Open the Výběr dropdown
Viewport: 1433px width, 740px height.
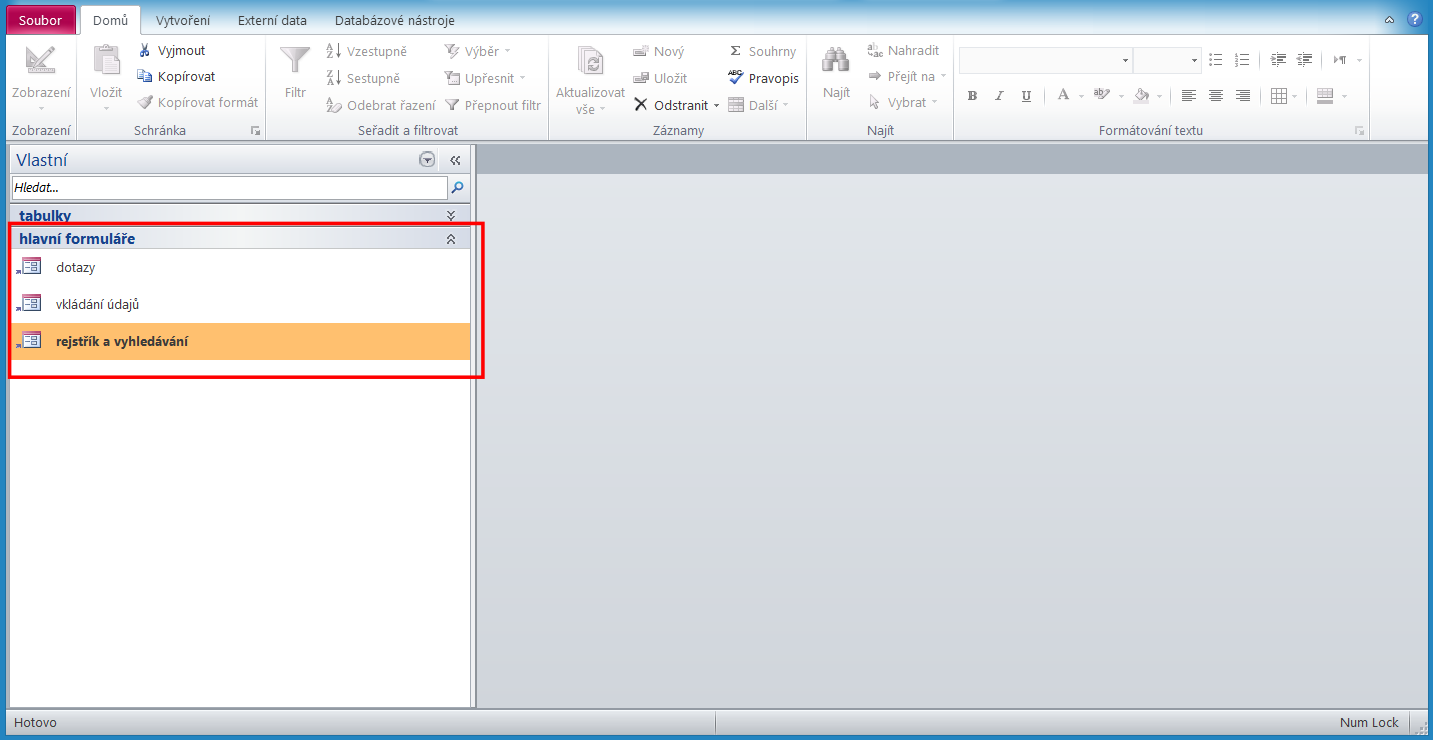tap(477, 51)
